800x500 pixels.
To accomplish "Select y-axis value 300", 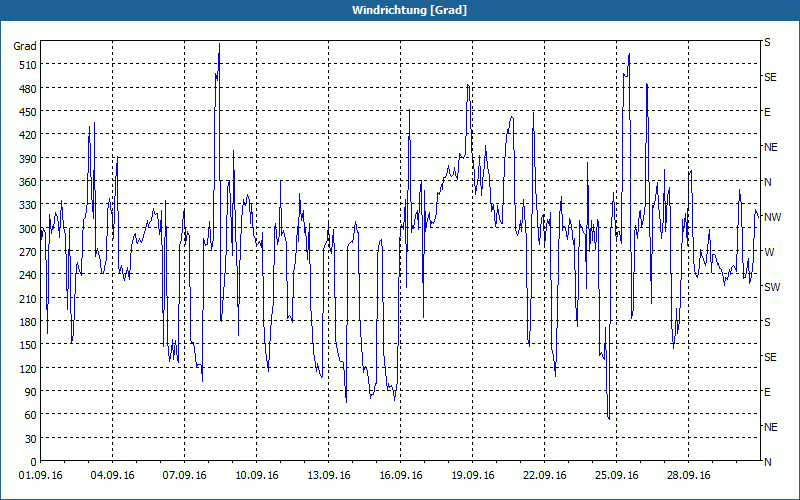I will [x=28, y=229].
